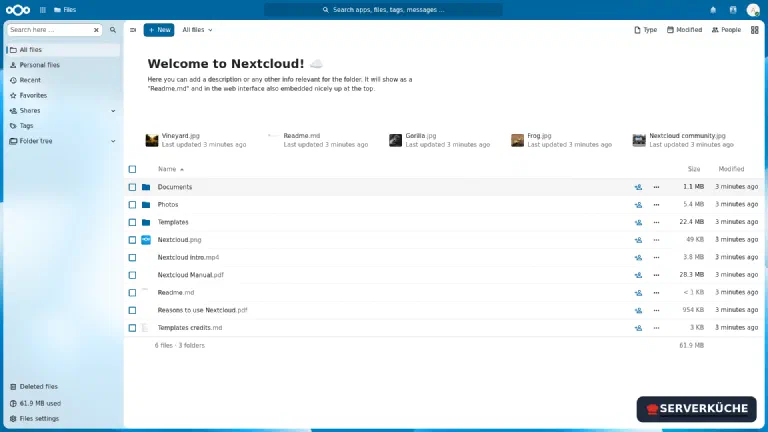The image size is (768, 432).
Task: Open the People filter dropdown
Action: point(726,30)
